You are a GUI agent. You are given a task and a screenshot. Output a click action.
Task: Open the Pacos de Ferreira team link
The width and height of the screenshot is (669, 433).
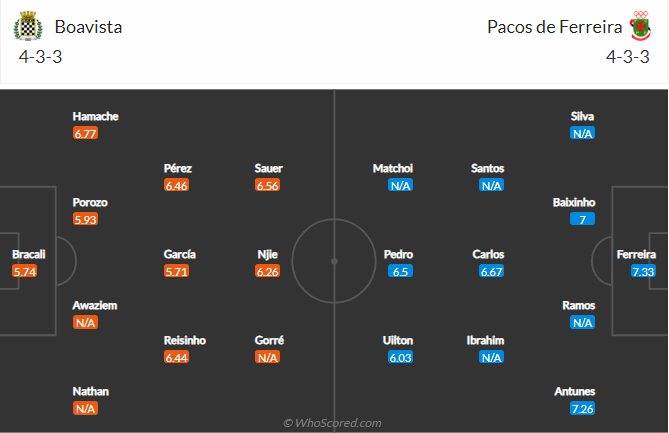click(x=552, y=27)
